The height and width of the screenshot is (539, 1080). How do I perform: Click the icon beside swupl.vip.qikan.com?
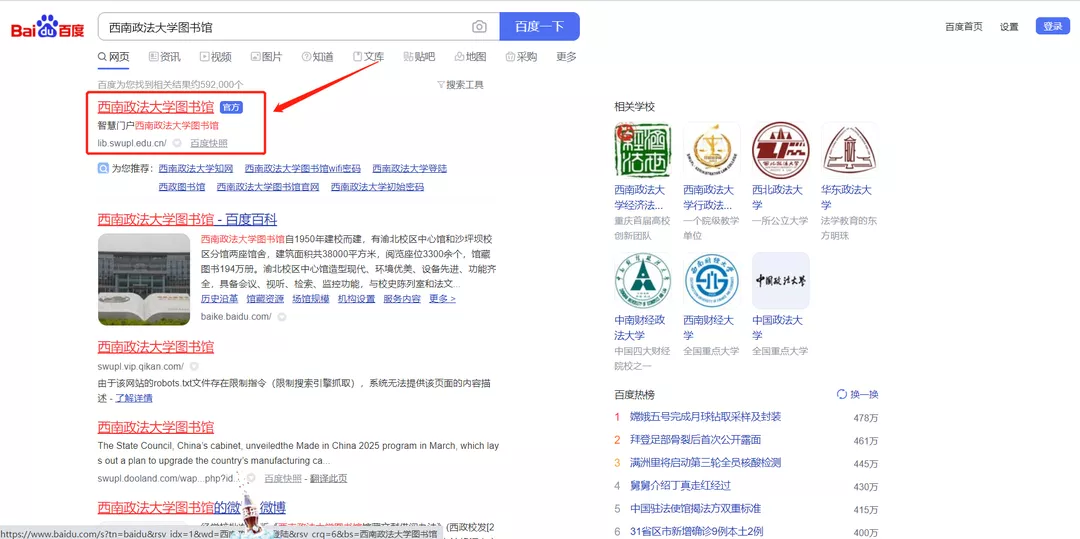tap(194, 366)
